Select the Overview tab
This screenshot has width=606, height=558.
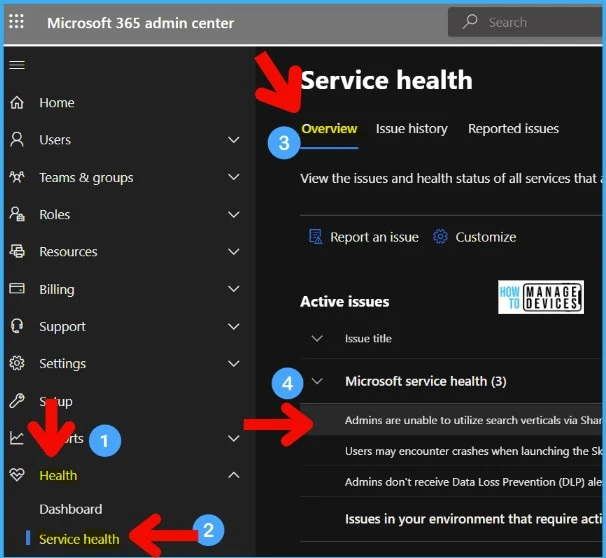(329, 129)
